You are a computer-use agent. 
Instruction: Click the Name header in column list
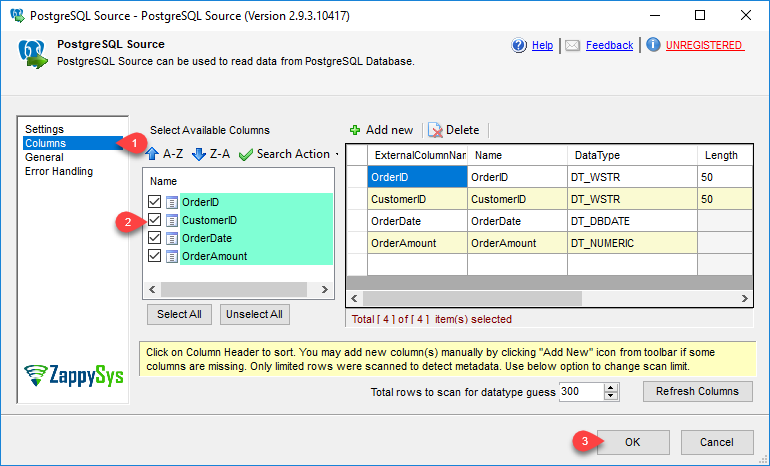coord(164,181)
